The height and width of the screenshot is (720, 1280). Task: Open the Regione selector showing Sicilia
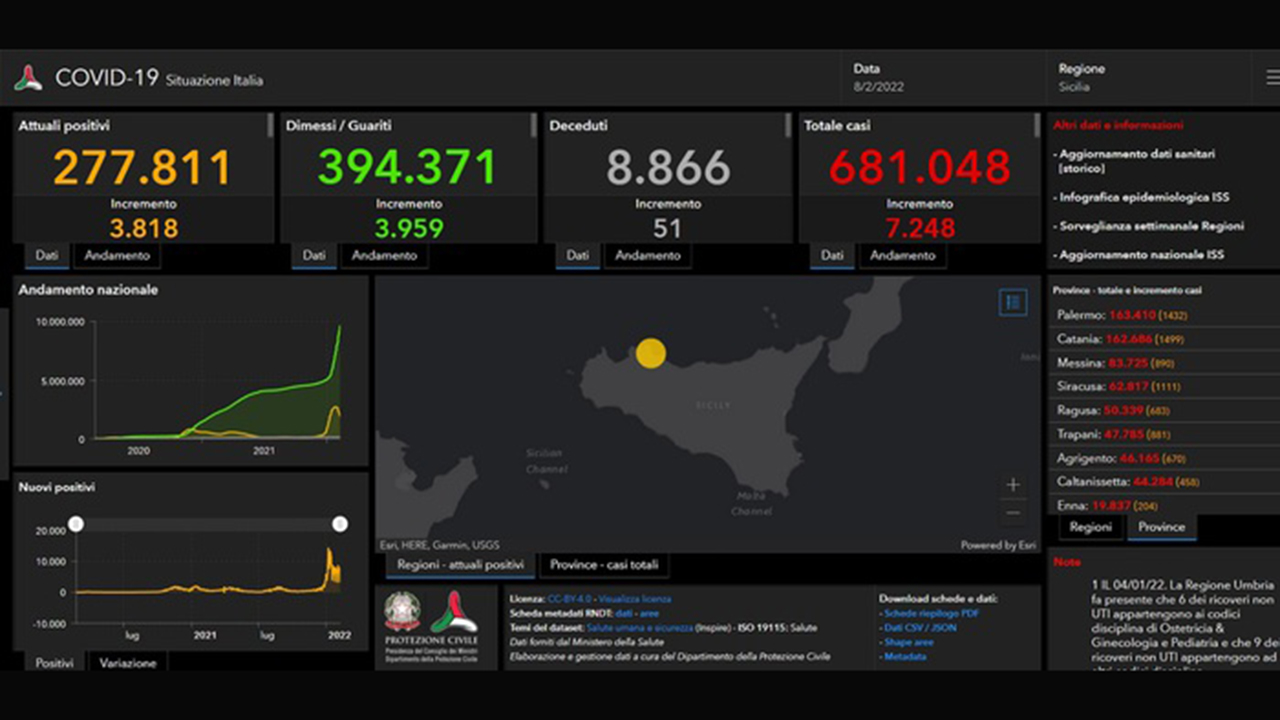1082,78
